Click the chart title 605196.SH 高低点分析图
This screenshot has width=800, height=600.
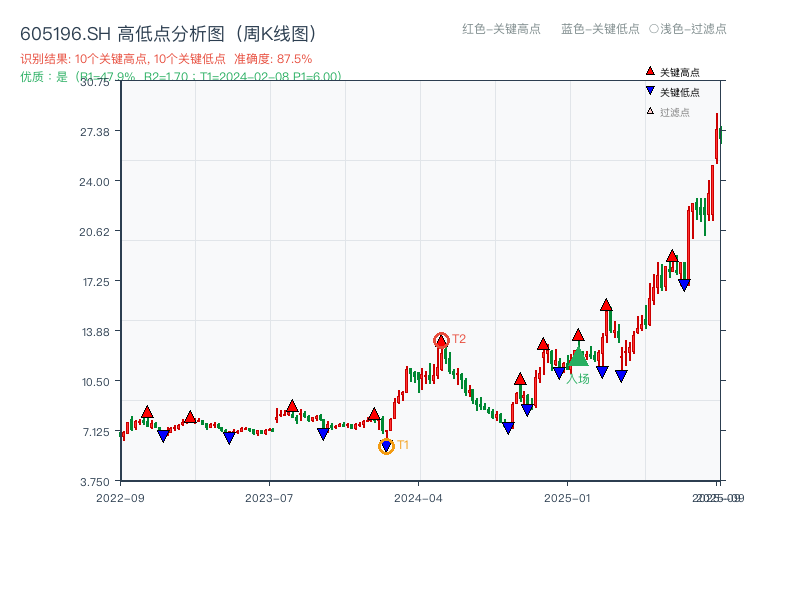pyautogui.click(x=169, y=34)
